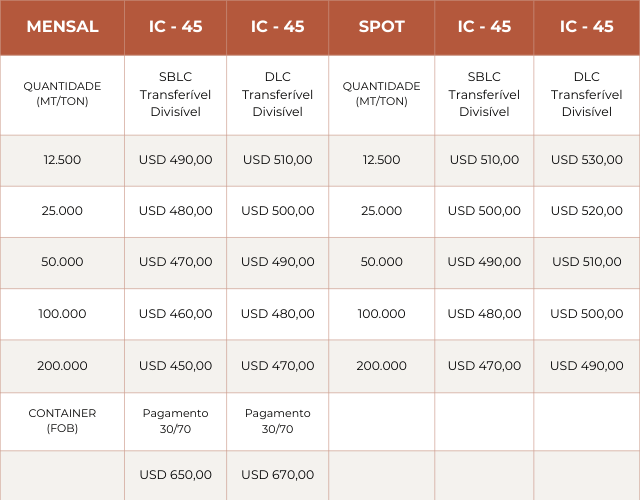Click the SPOT header cell
Screen dimensions: 640x500
pyautogui.click(x=382, y=27)
